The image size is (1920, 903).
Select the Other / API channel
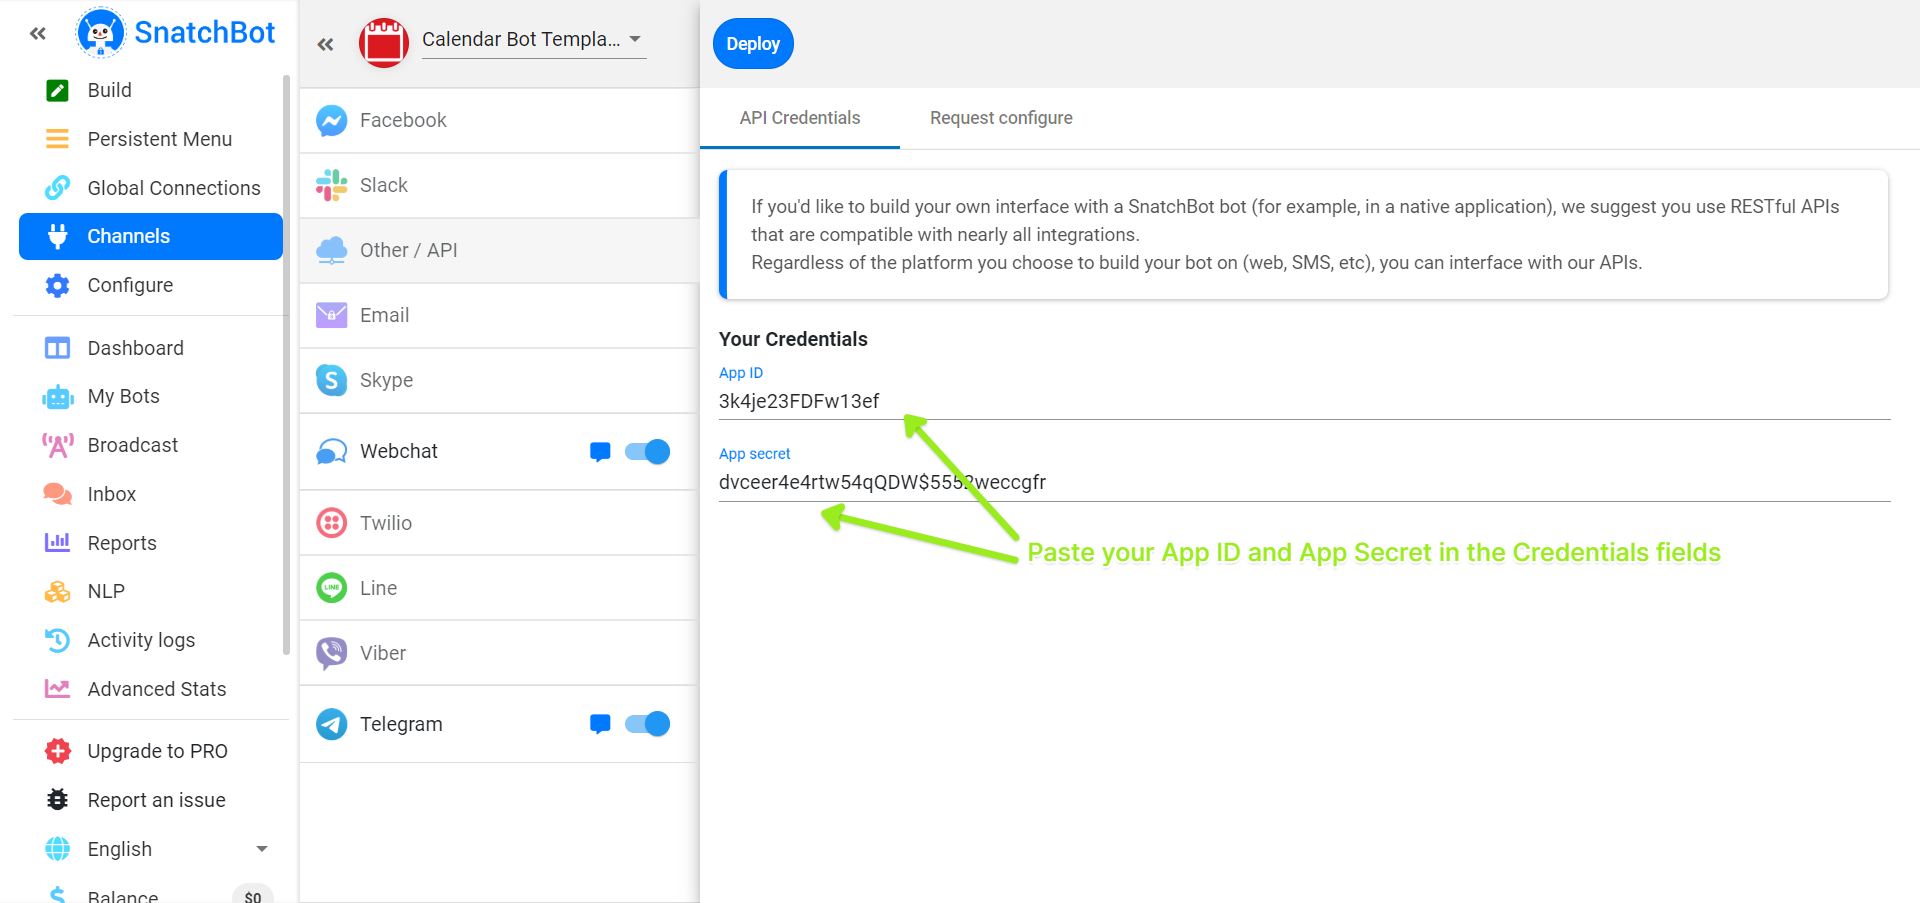tap(499, 250)
